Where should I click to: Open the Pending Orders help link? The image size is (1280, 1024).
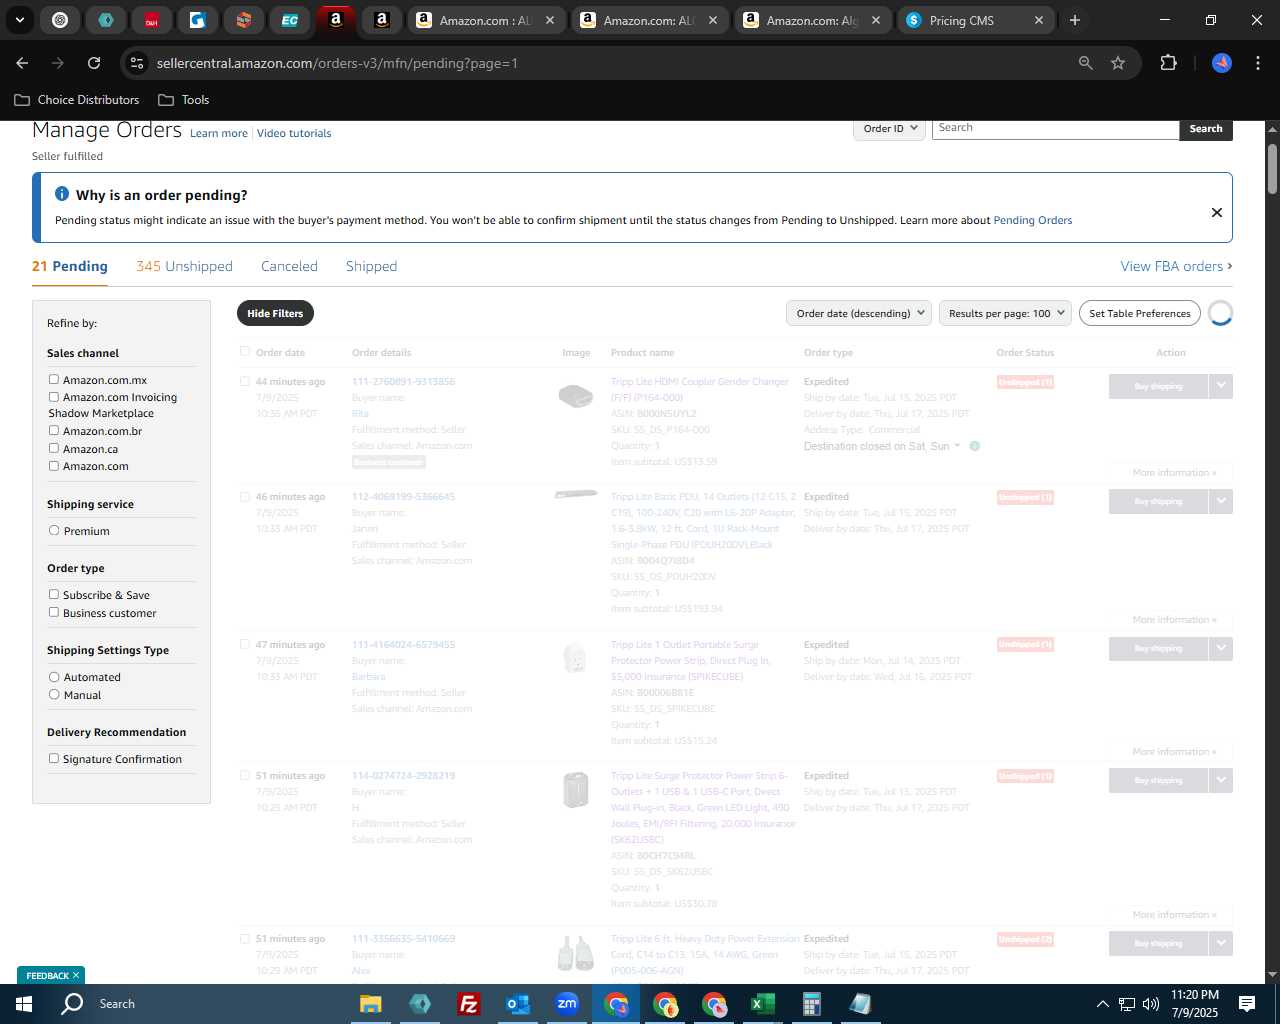click(x=1032, y=220)
